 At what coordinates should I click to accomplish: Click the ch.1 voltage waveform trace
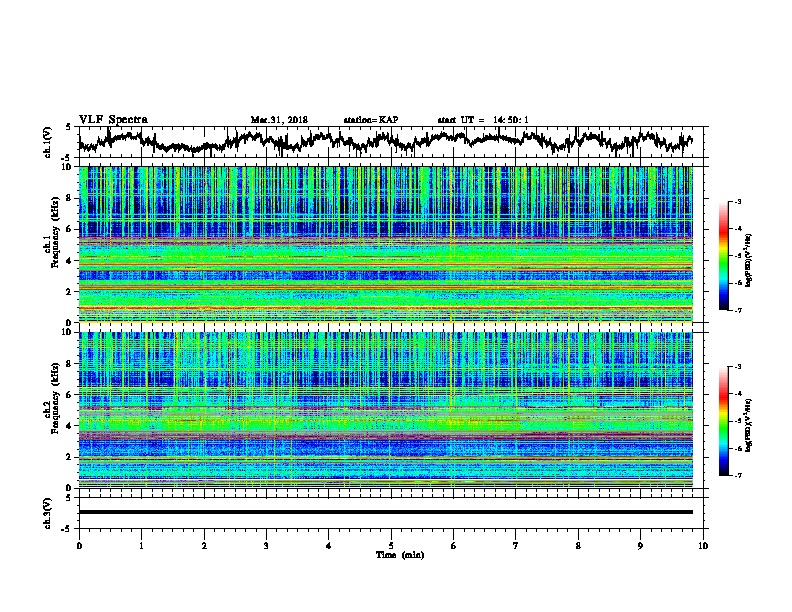coord(385,141)
